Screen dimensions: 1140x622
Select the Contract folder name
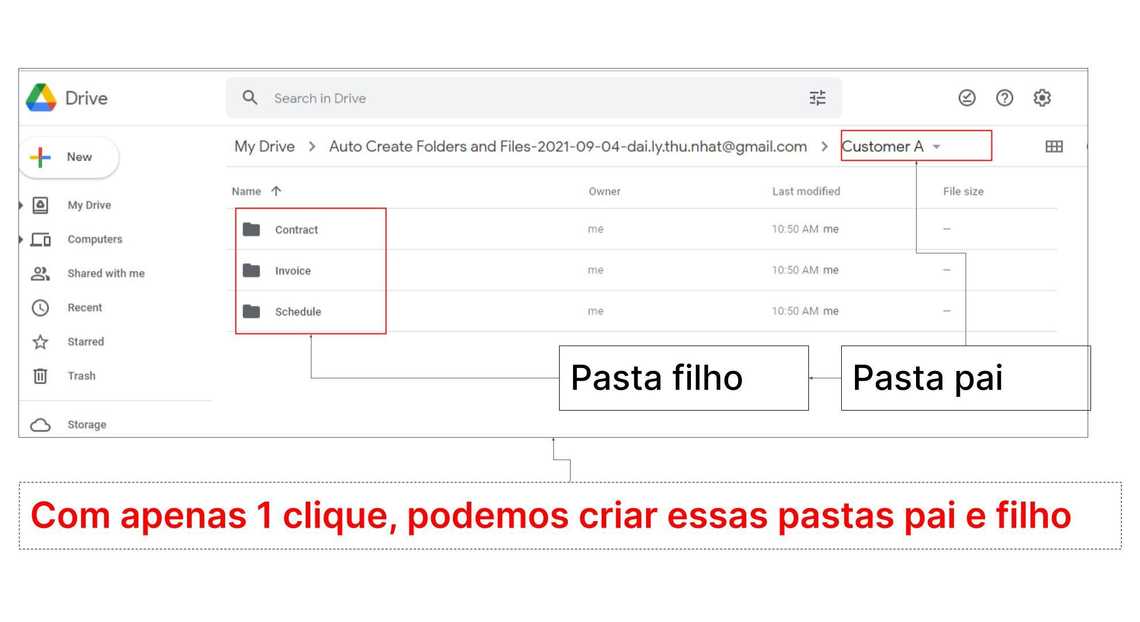click(x=297, y=230)
